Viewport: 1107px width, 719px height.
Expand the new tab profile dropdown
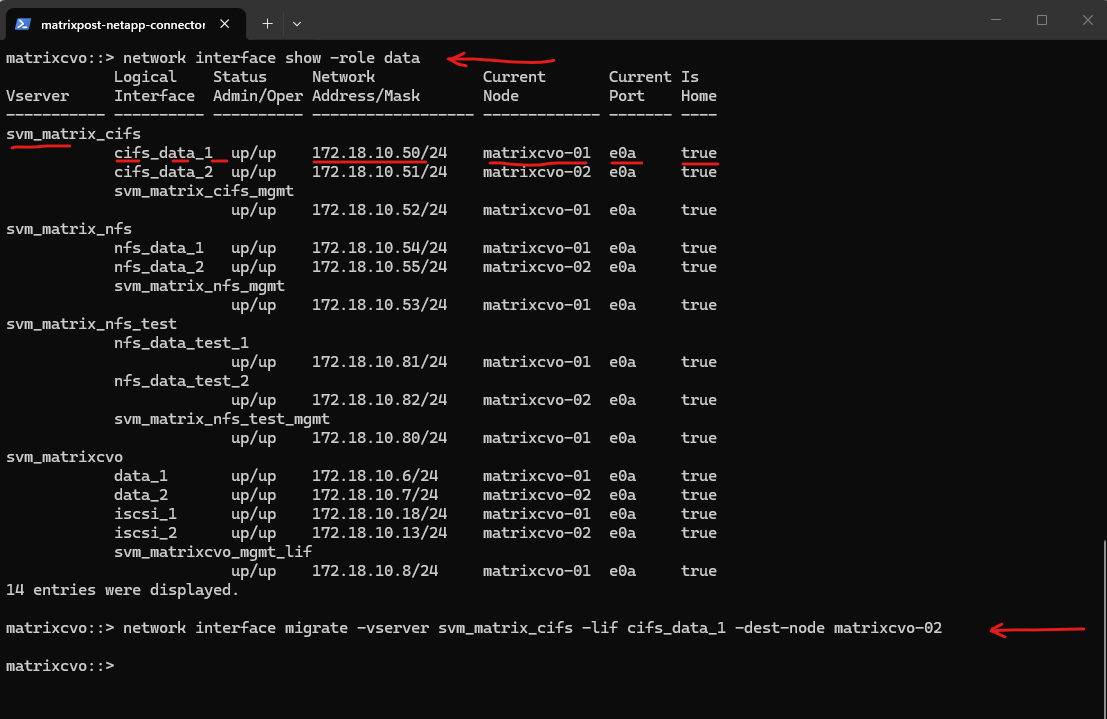click(x=297, y=23)
